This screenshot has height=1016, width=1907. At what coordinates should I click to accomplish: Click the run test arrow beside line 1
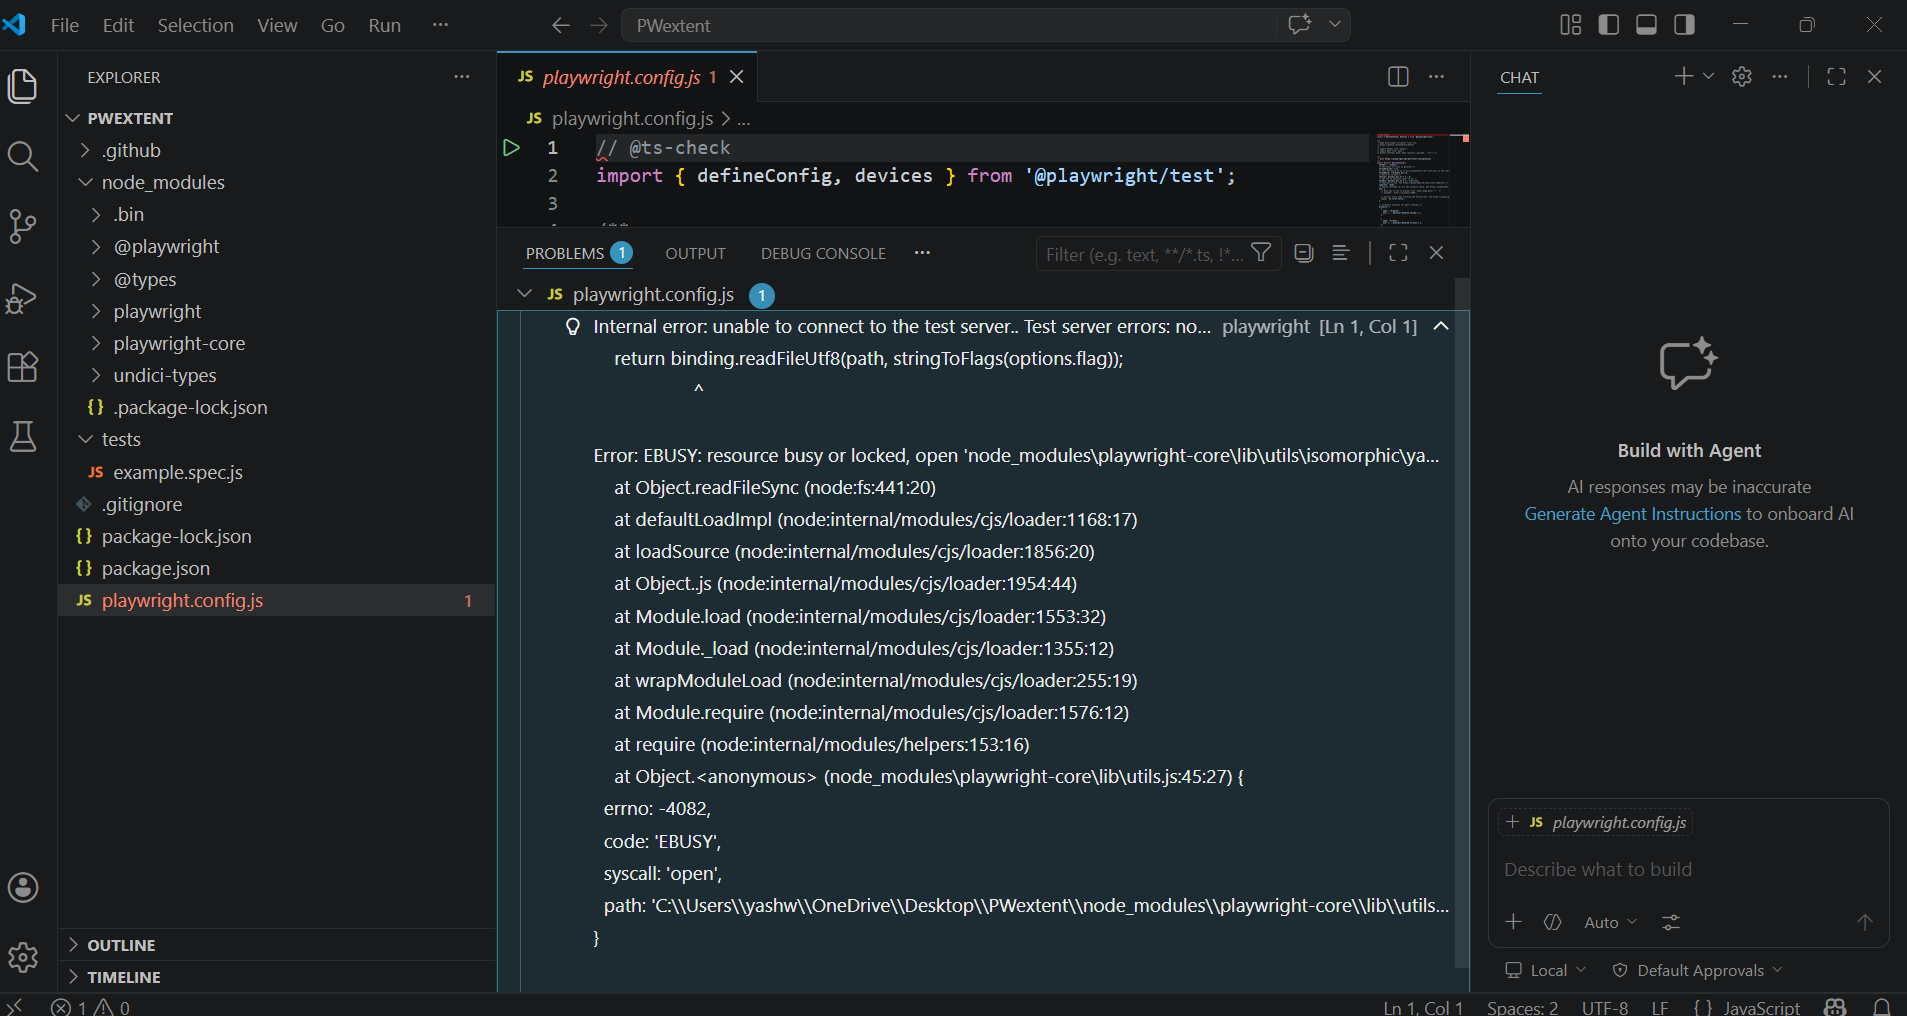pos(511,148)
